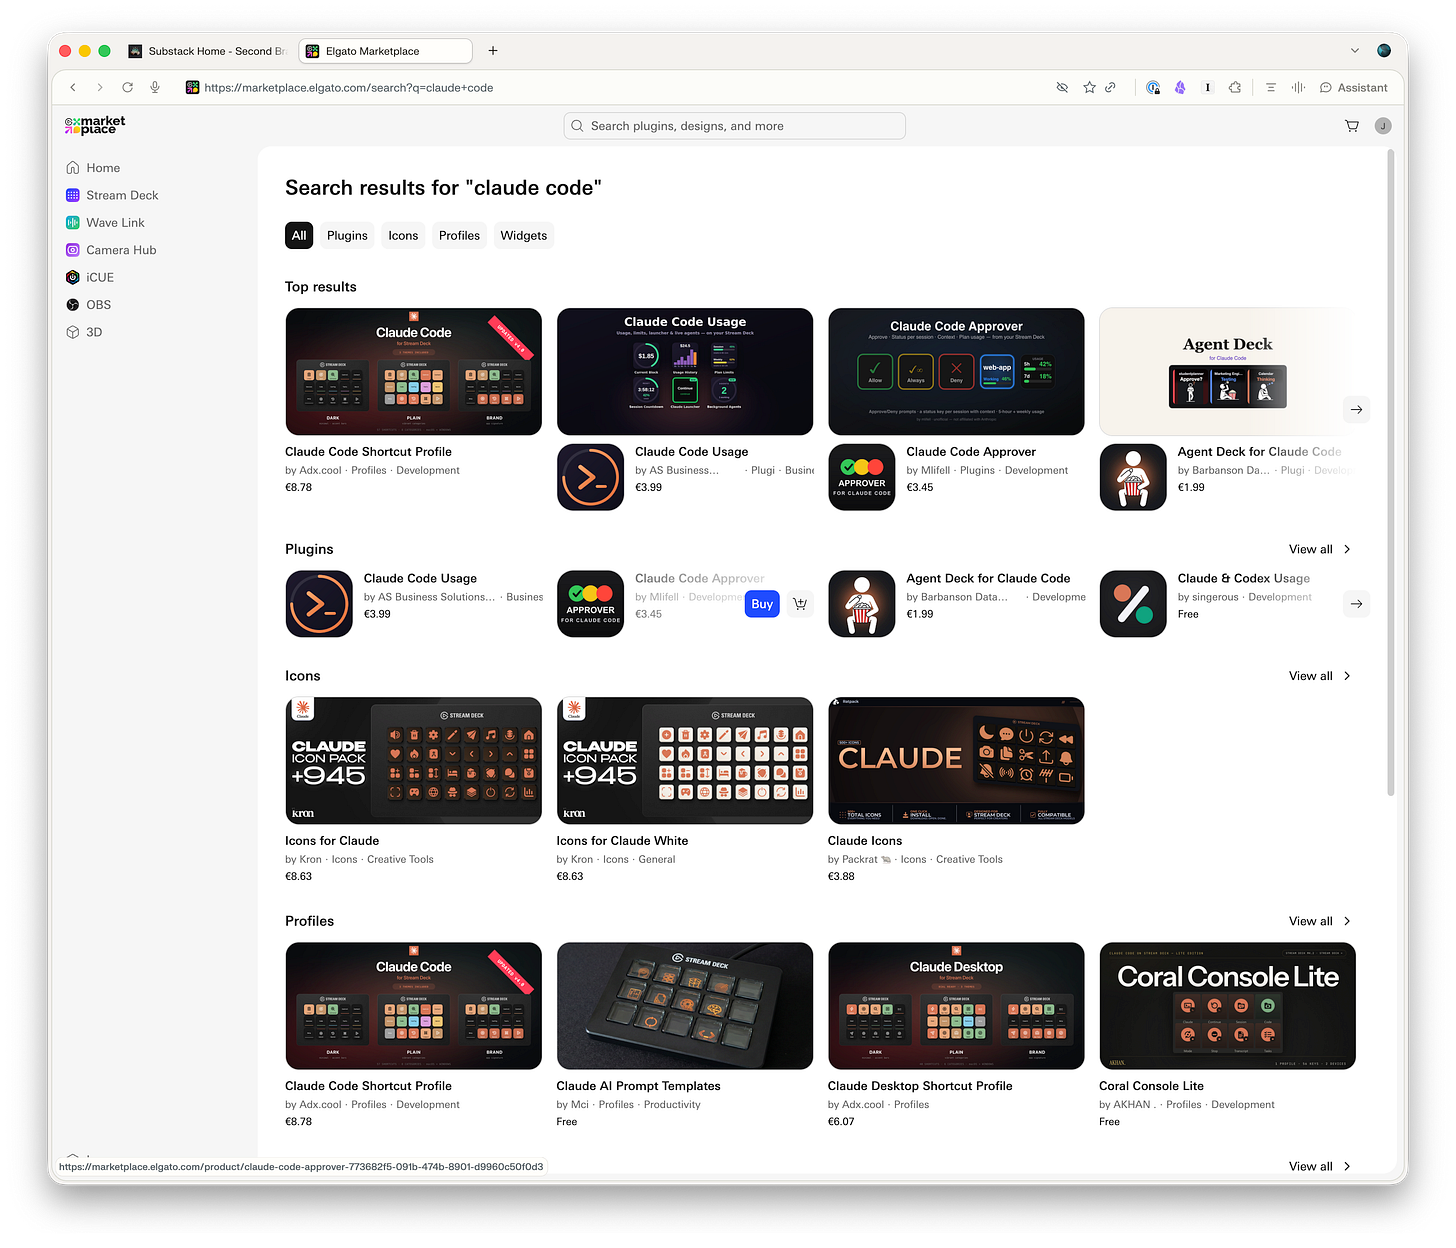Click the Search plugins, designs, and more field

click(735, 126)
